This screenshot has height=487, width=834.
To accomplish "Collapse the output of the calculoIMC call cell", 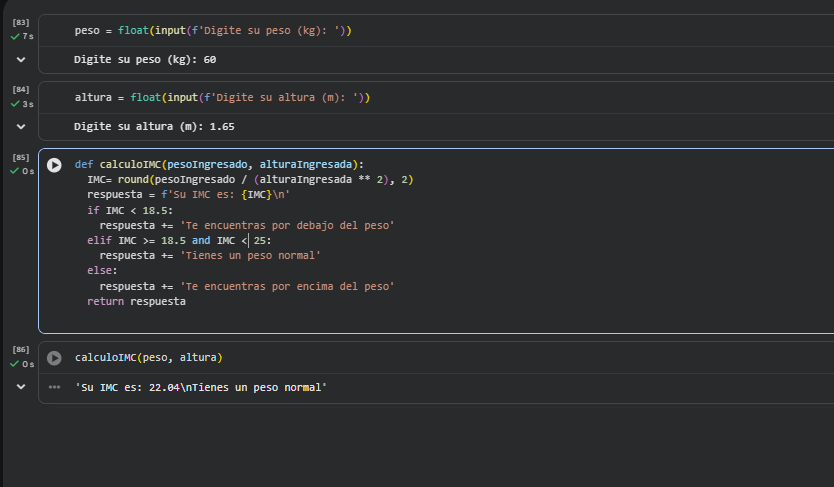I will point(21,387).
